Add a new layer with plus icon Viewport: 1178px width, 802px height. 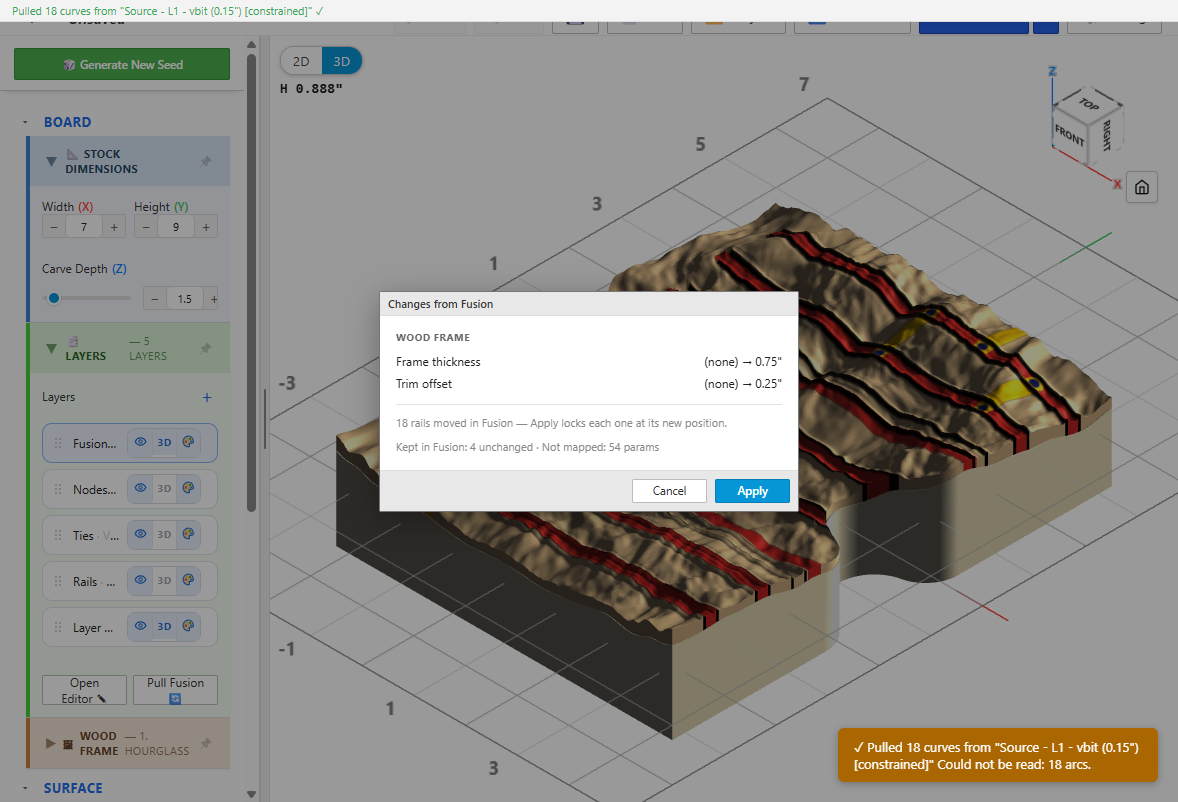click(207, 397)
